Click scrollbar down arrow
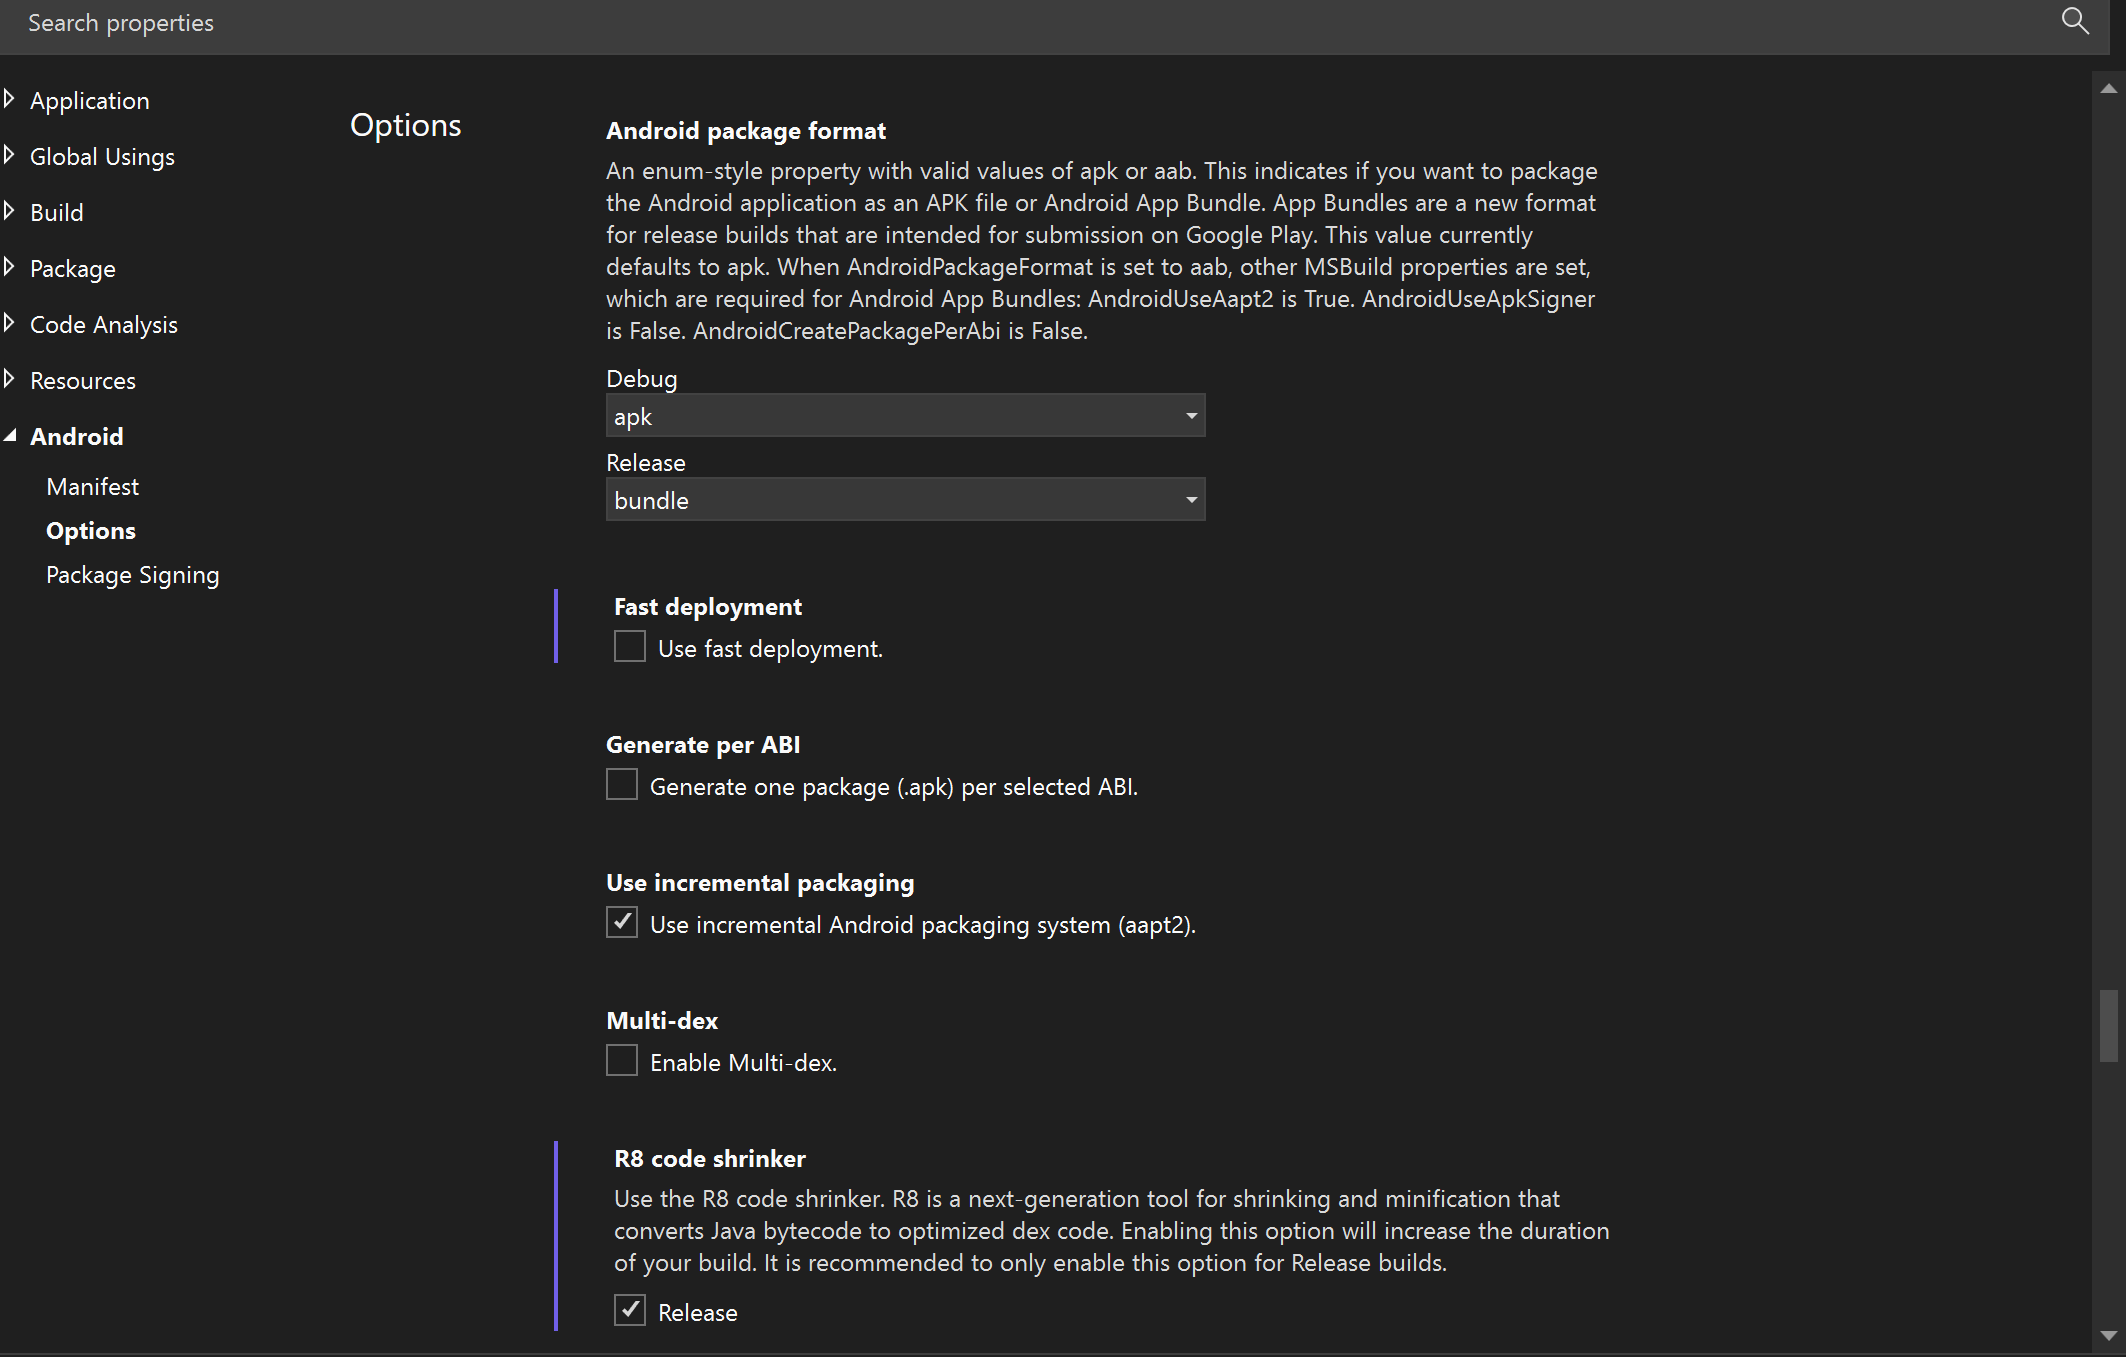Screen dimensions: 2126x1357 (x=2108, y=1335)
